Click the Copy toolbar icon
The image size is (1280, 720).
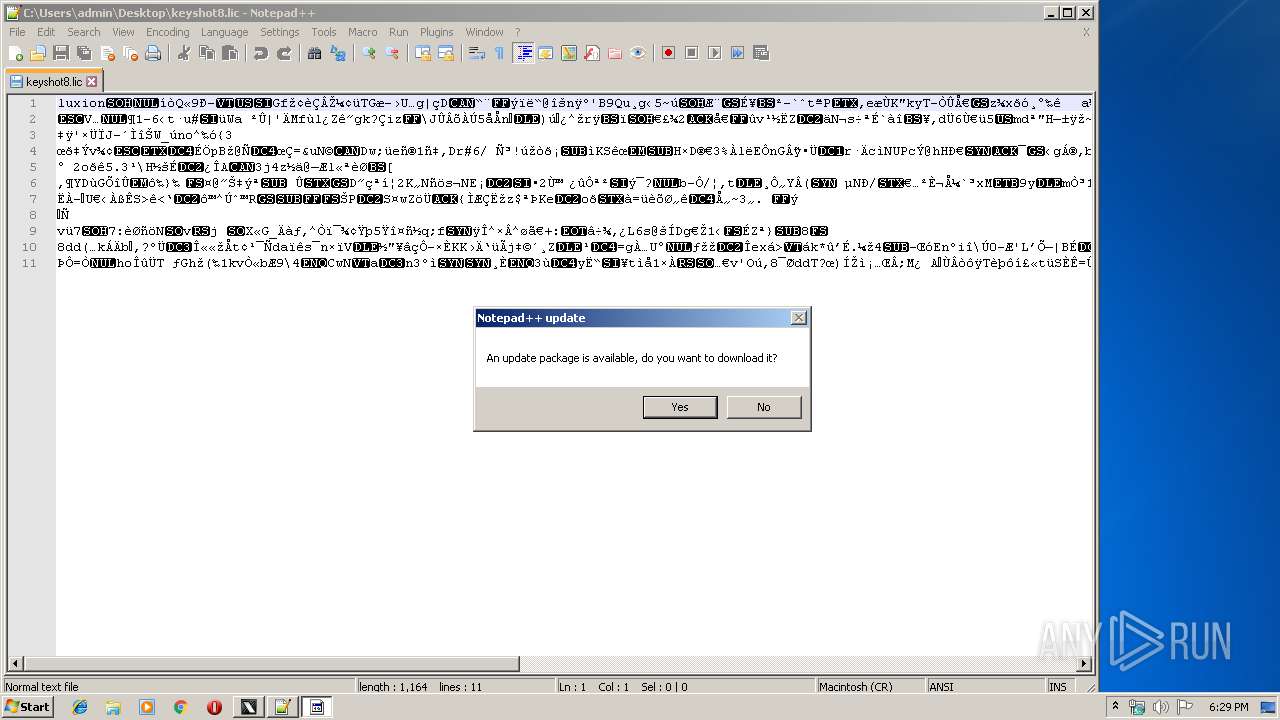207,53
